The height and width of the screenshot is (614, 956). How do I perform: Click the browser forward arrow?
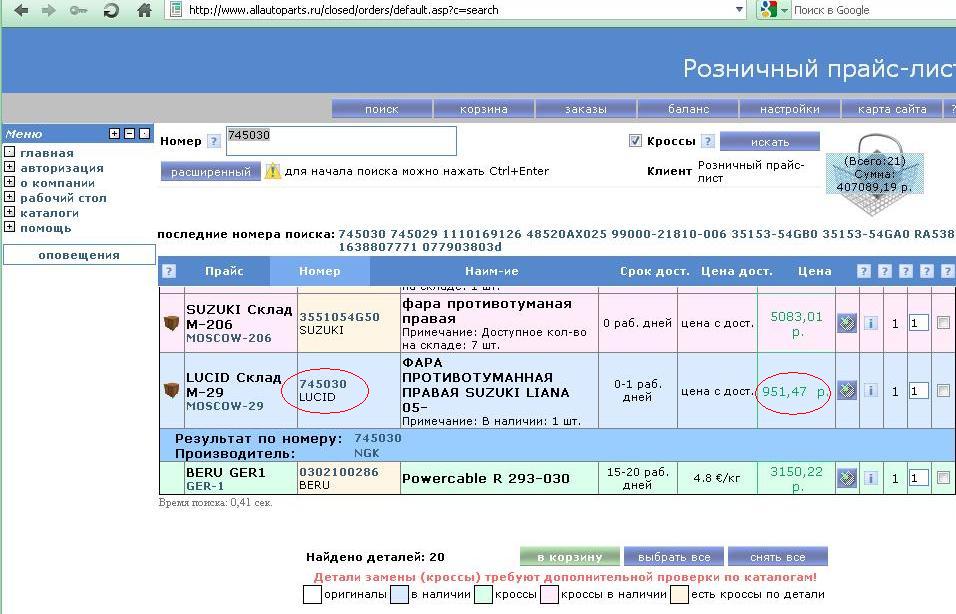pyautogui.click(x=49, y=10)
